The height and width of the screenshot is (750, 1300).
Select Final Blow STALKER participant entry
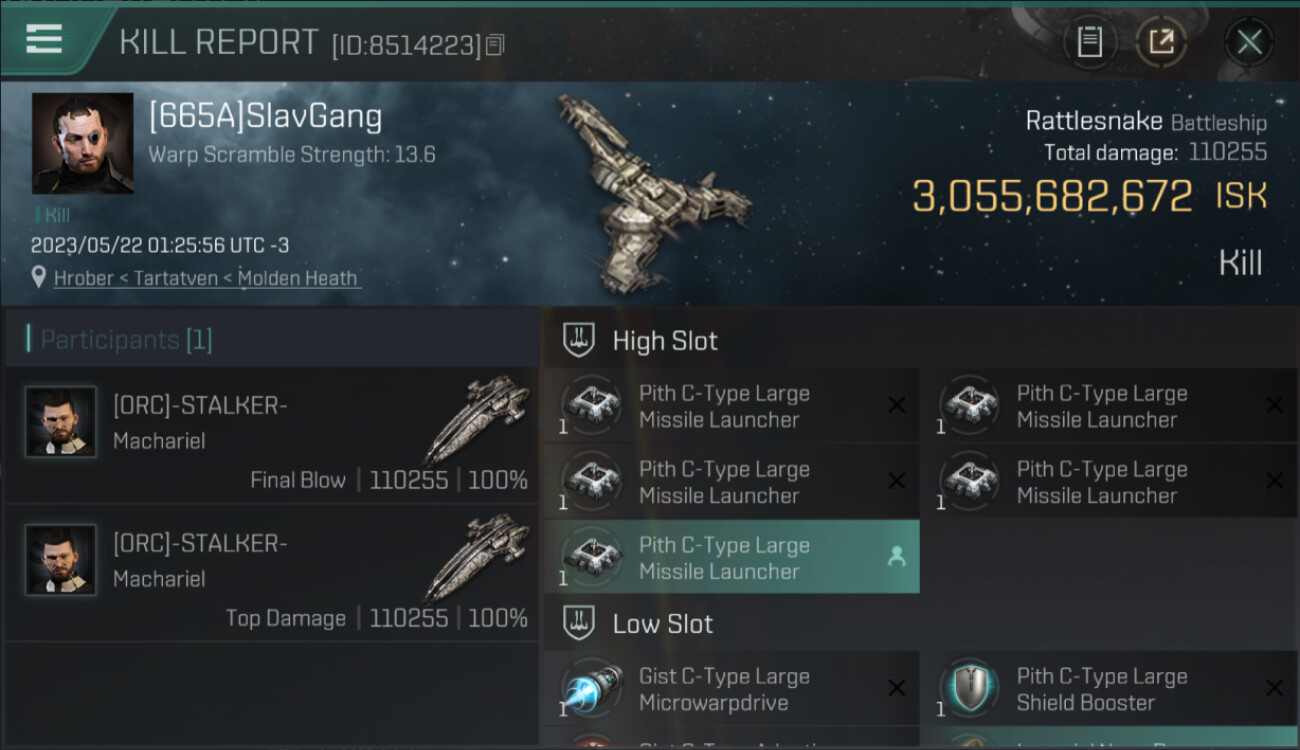[272, 435]
